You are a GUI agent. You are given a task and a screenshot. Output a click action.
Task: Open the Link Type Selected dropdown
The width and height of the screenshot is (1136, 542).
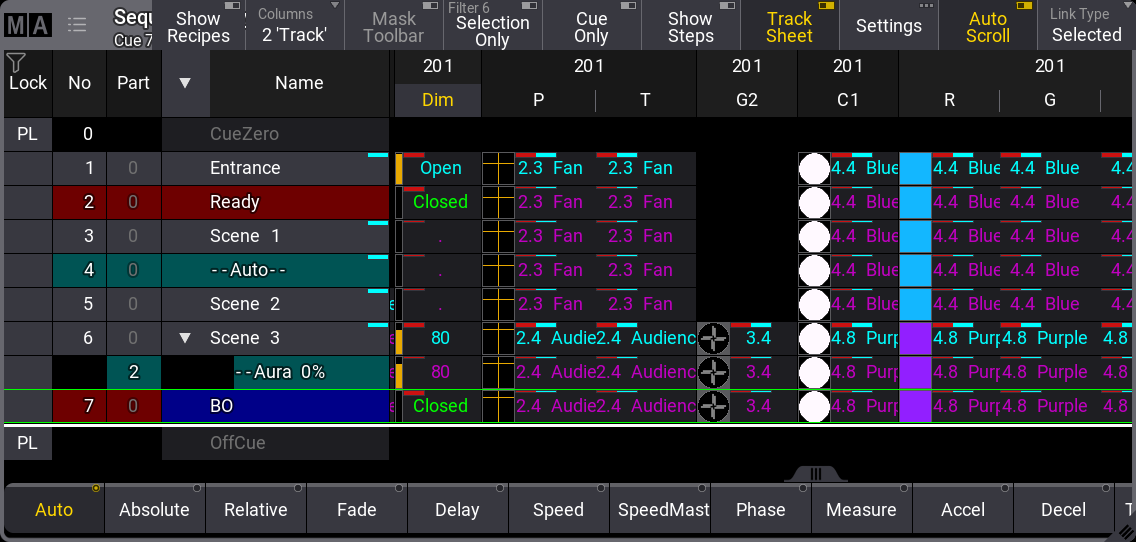[1086, 26]
